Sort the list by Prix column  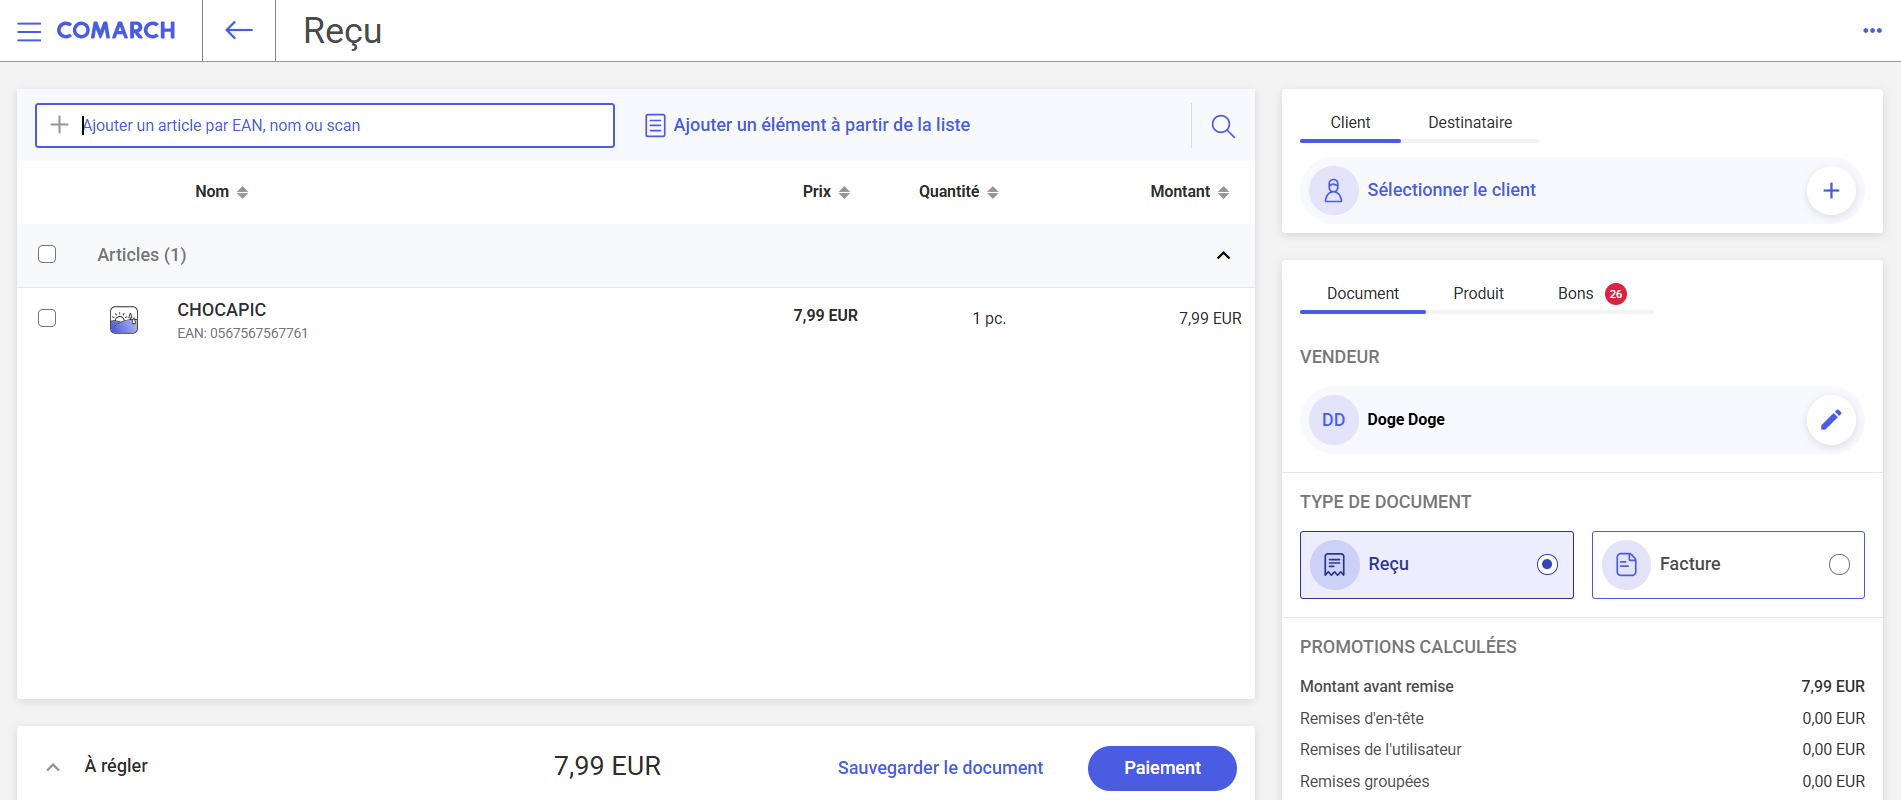[x=826, y=192]
